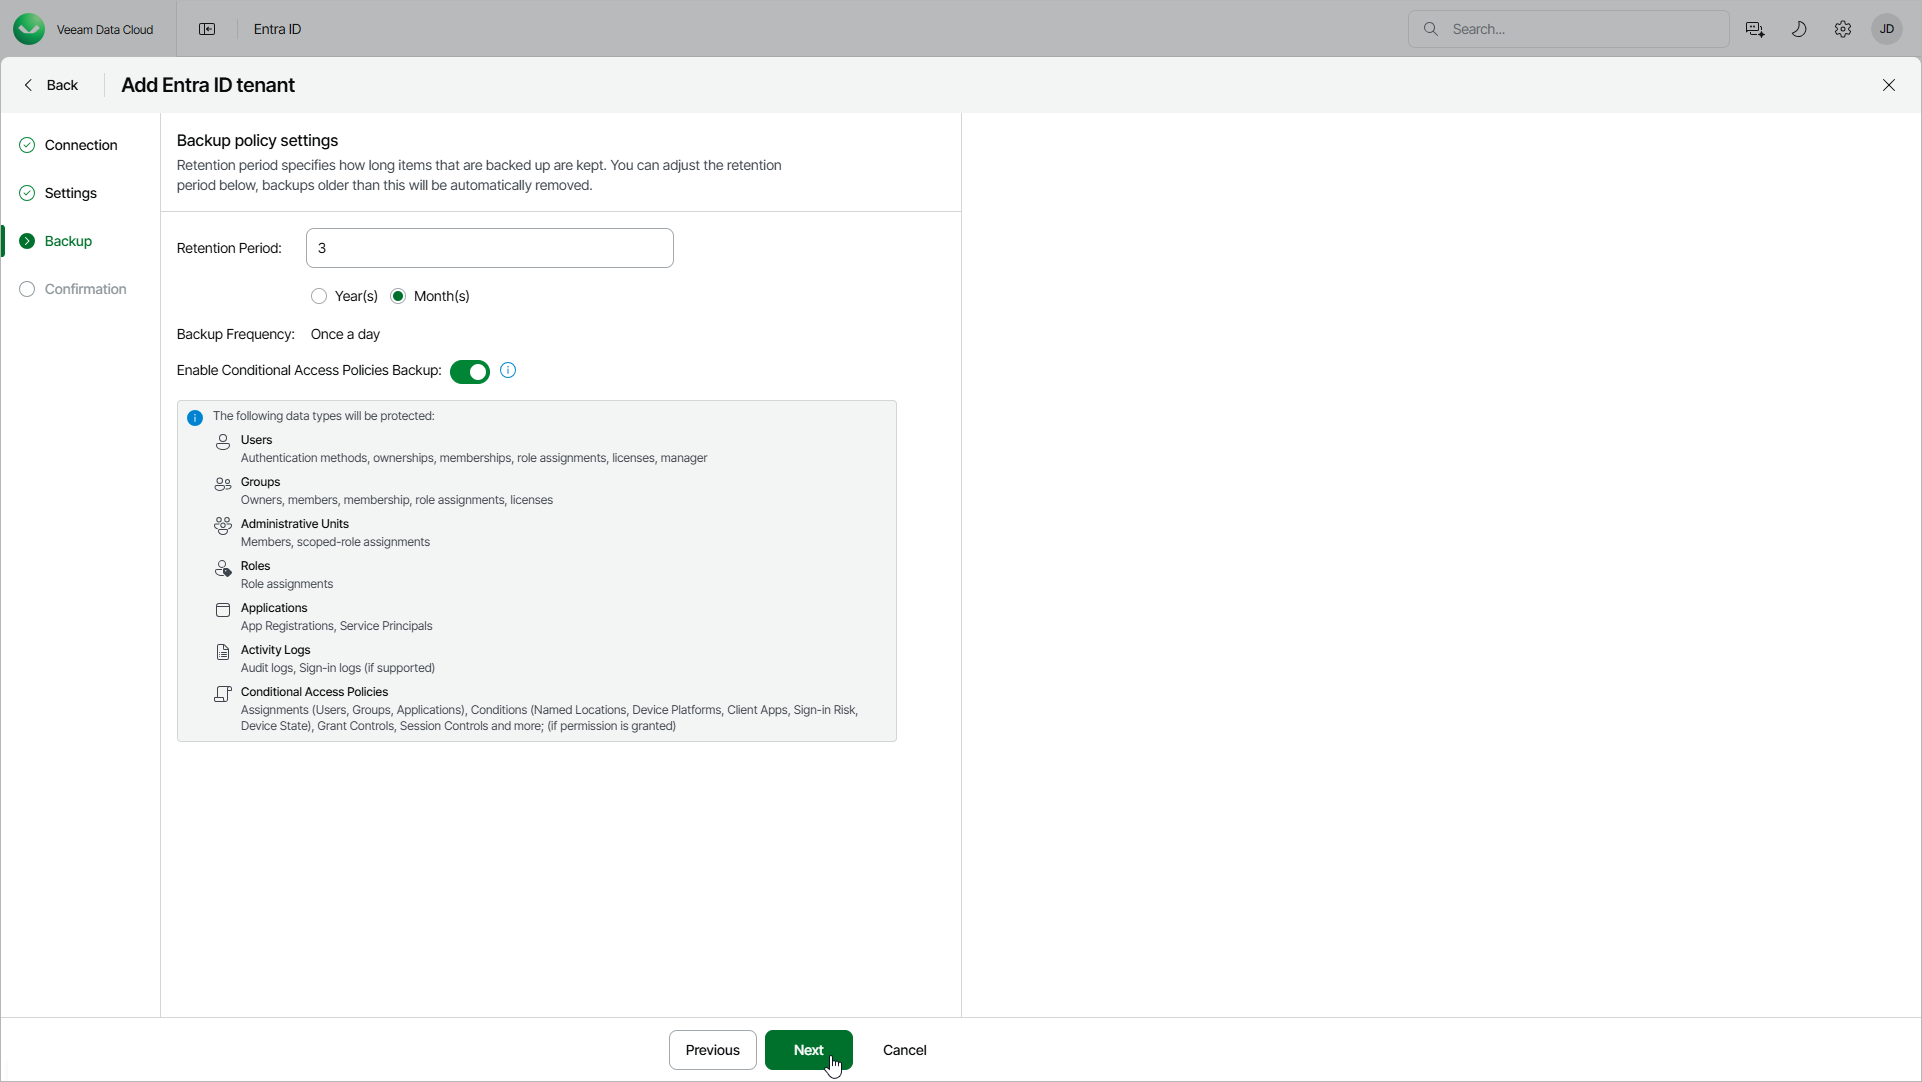Click the Users data type icon
This screenshot has height=1082, width=1922.
(223, 442)
